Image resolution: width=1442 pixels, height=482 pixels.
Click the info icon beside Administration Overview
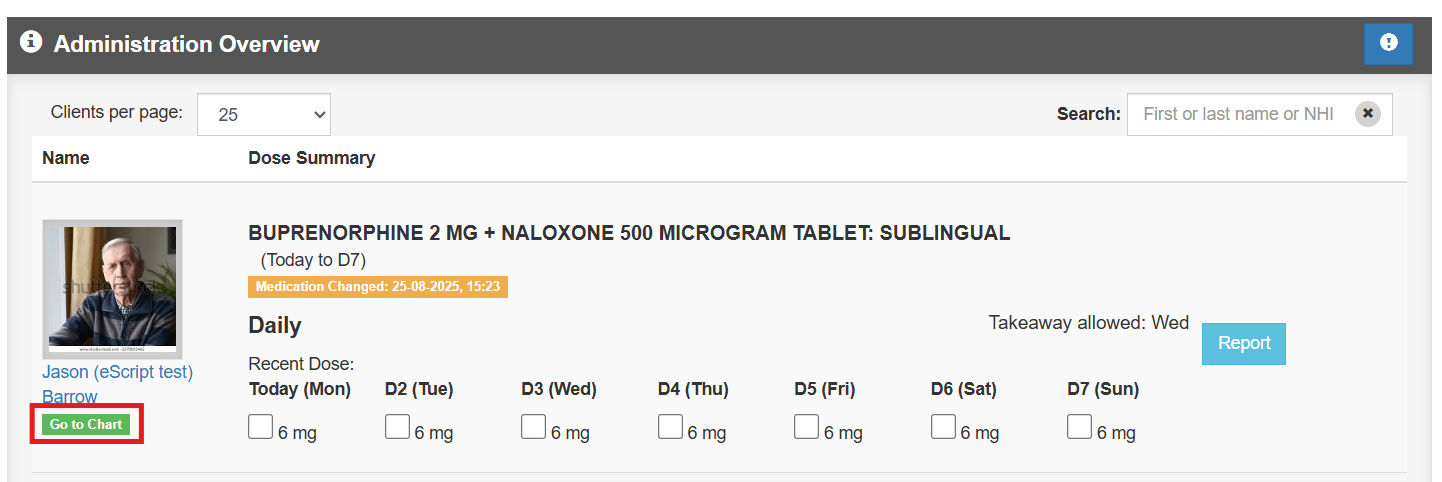click(x=31, y=43)
